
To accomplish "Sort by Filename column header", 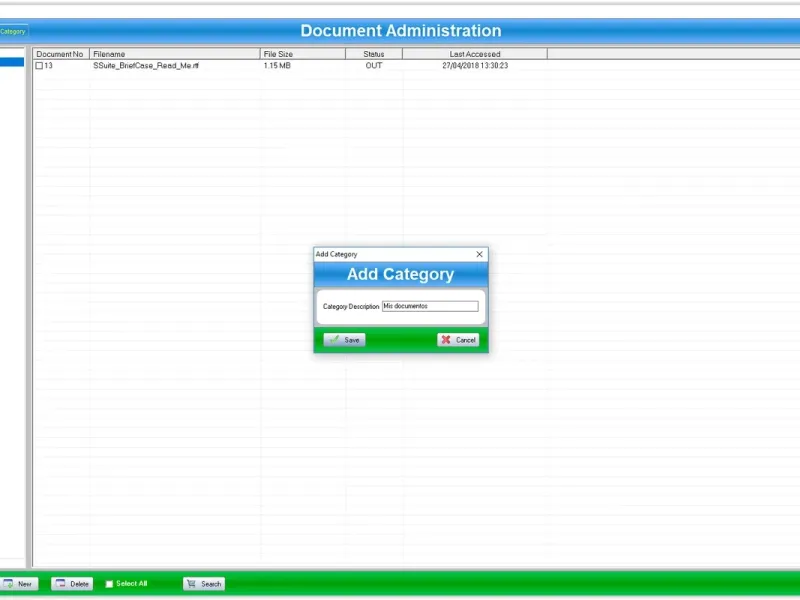I will [174, 54].
